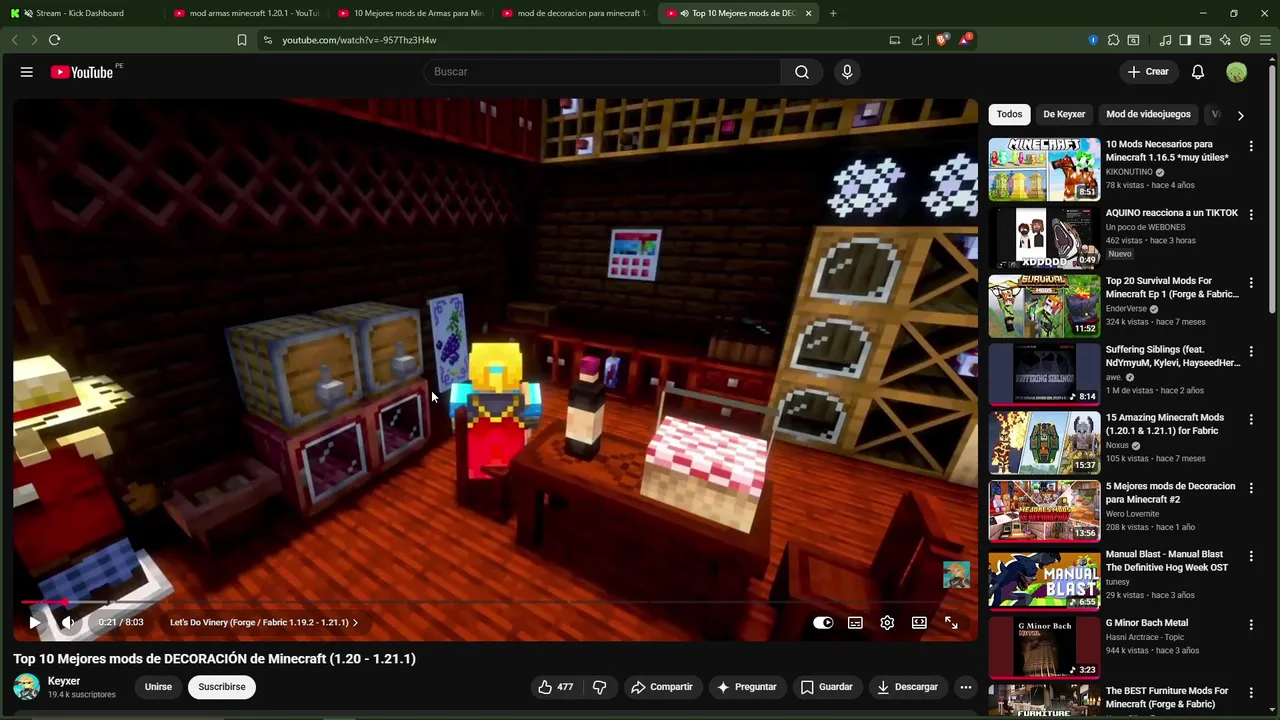The image size is (1280, 720).
Task: Toggle subtitles in the player
Action: click(855, 622)
